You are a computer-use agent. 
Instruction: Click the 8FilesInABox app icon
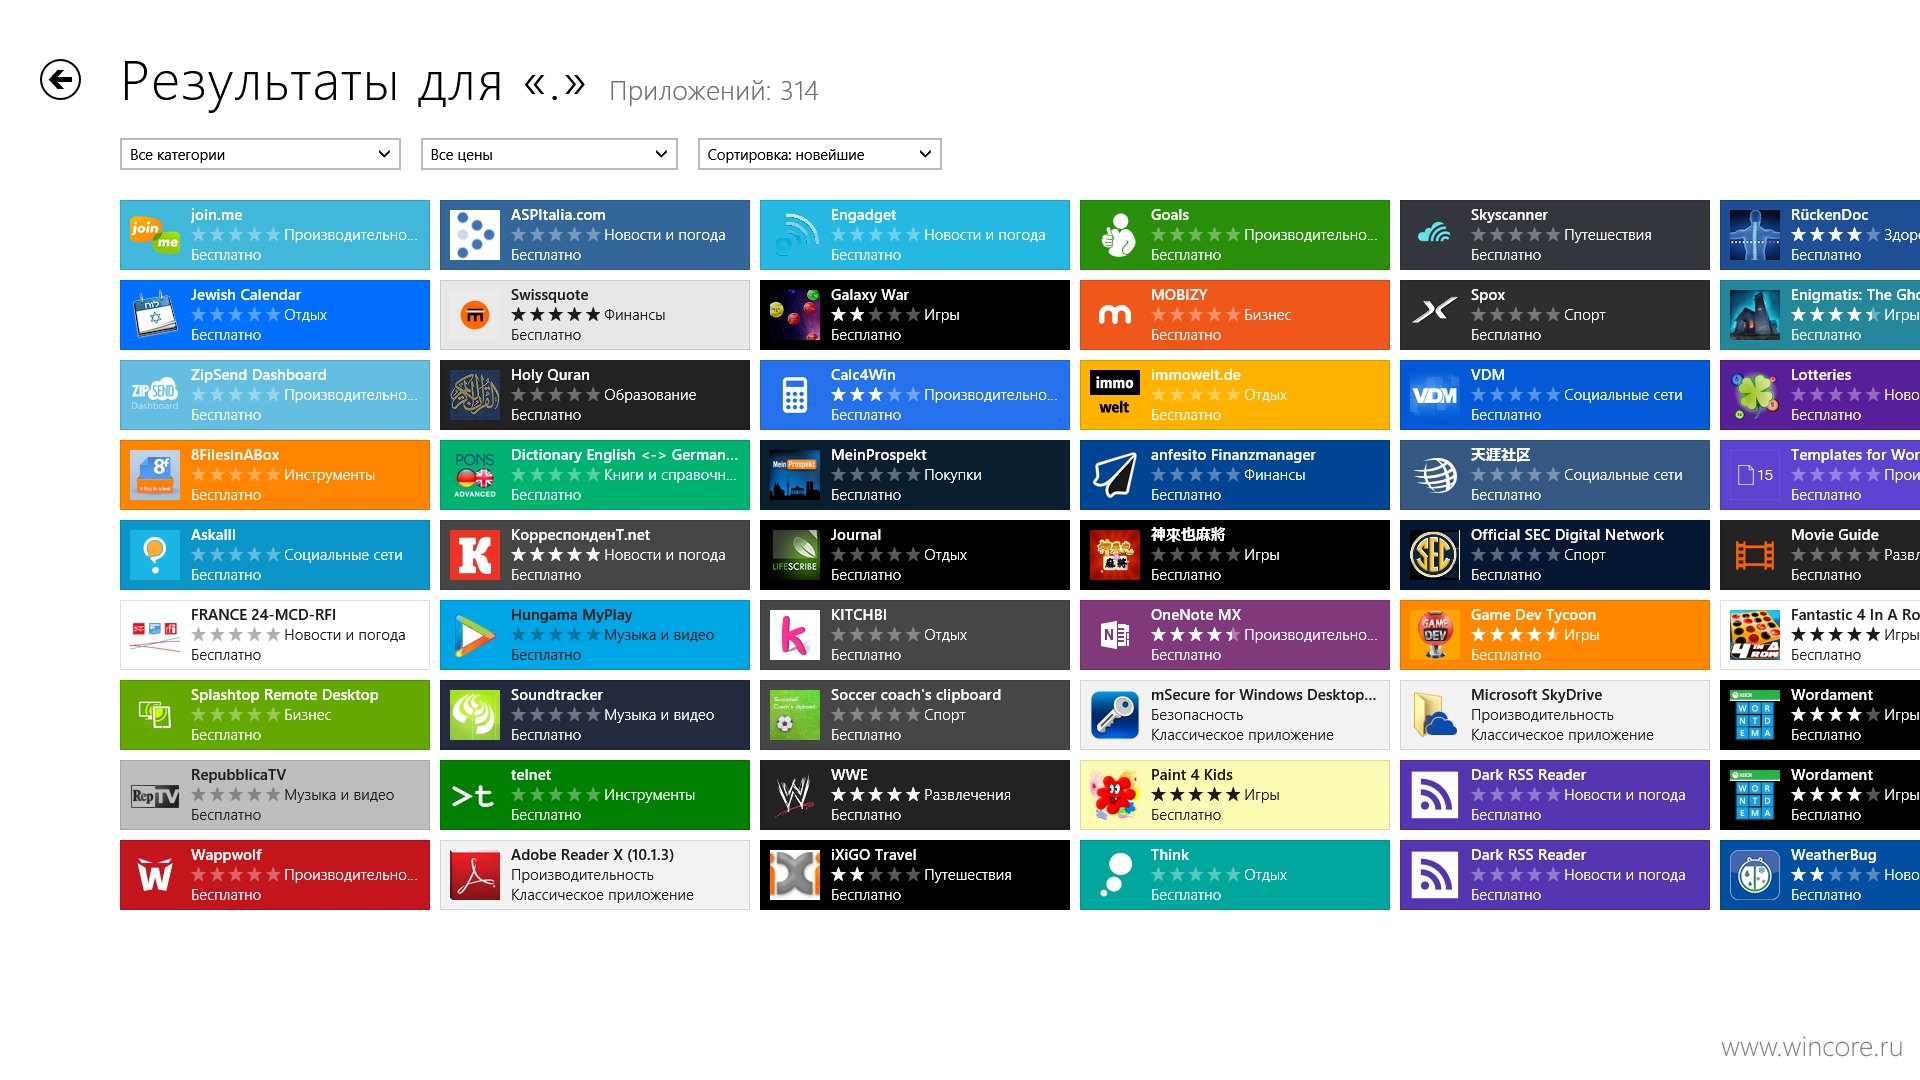click(155, 475)
